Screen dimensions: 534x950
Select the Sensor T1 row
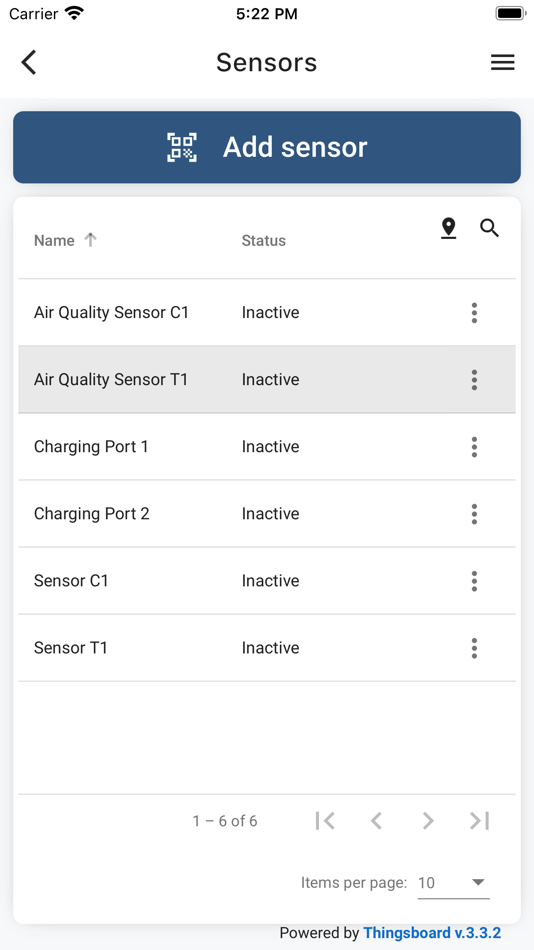pos(267,648)
